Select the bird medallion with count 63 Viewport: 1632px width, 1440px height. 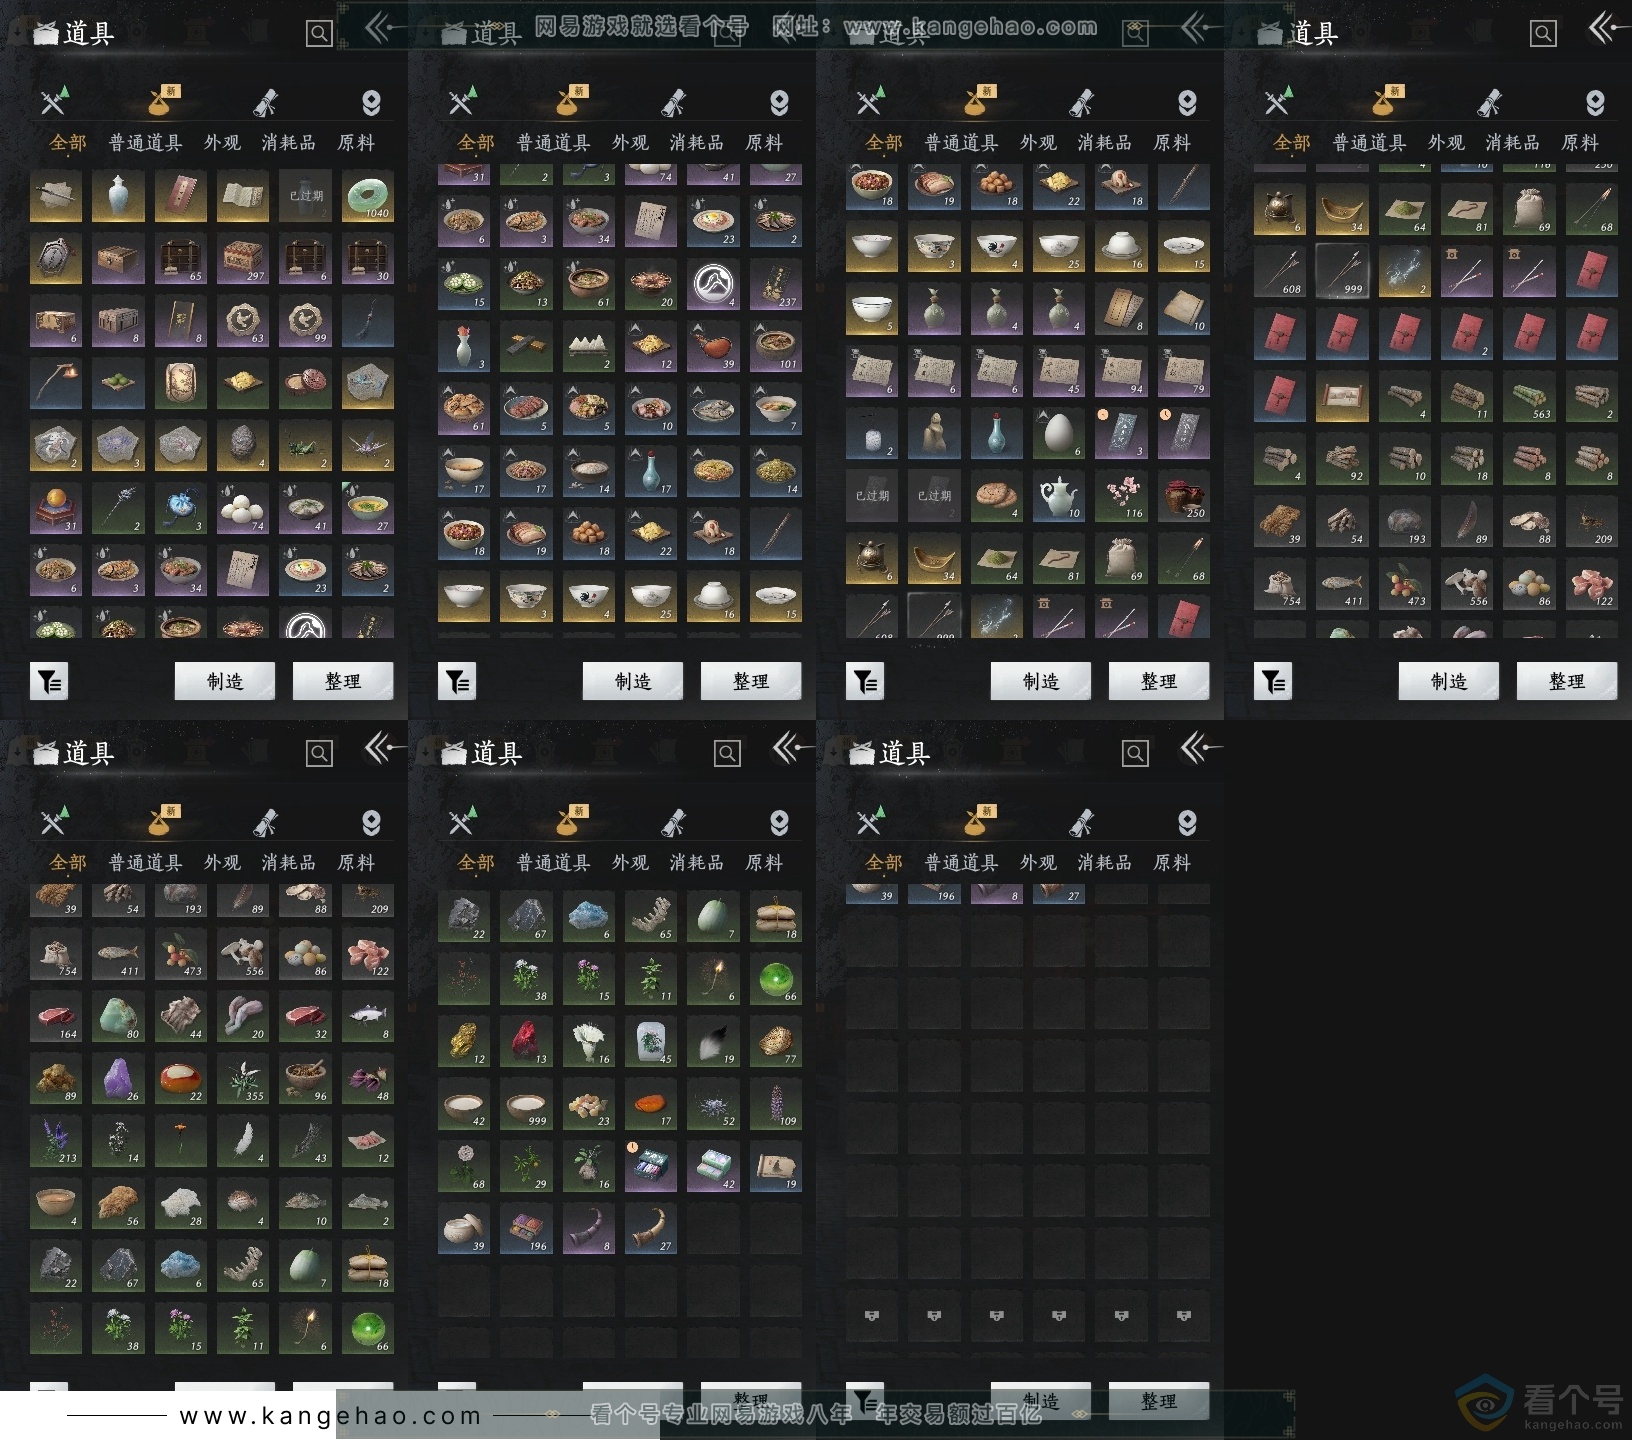(x=243, y=321)
